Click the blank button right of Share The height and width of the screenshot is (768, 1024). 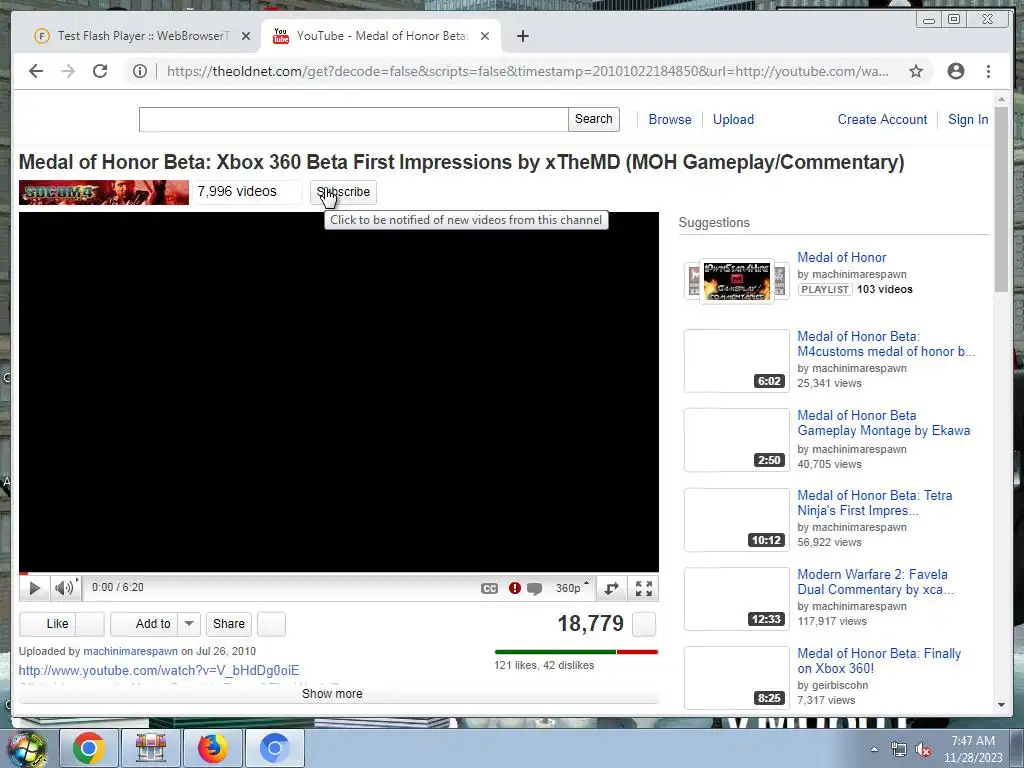point(272,624)
